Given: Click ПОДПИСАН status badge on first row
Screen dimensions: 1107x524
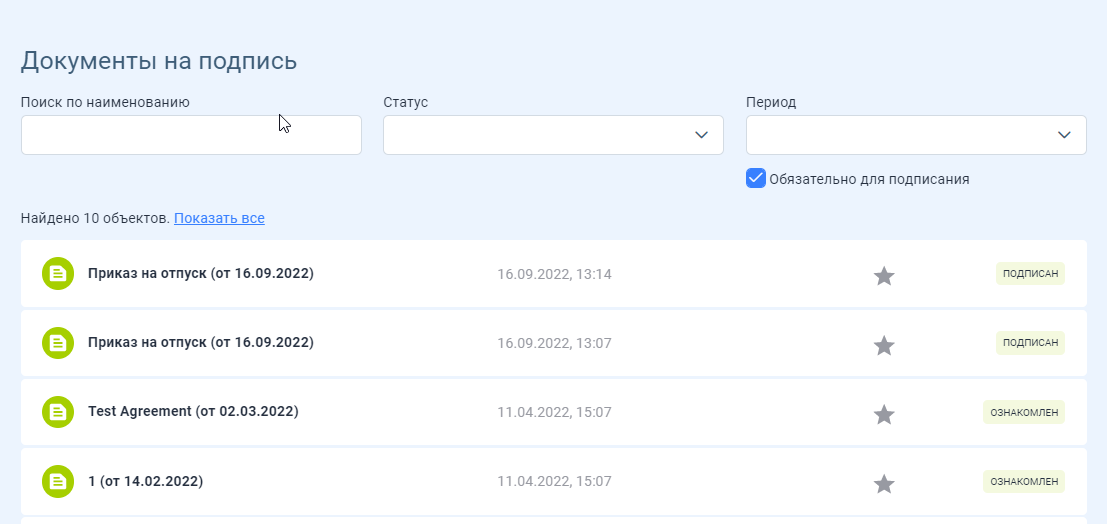Looking at the screenshot, I should click(1030, 273).
